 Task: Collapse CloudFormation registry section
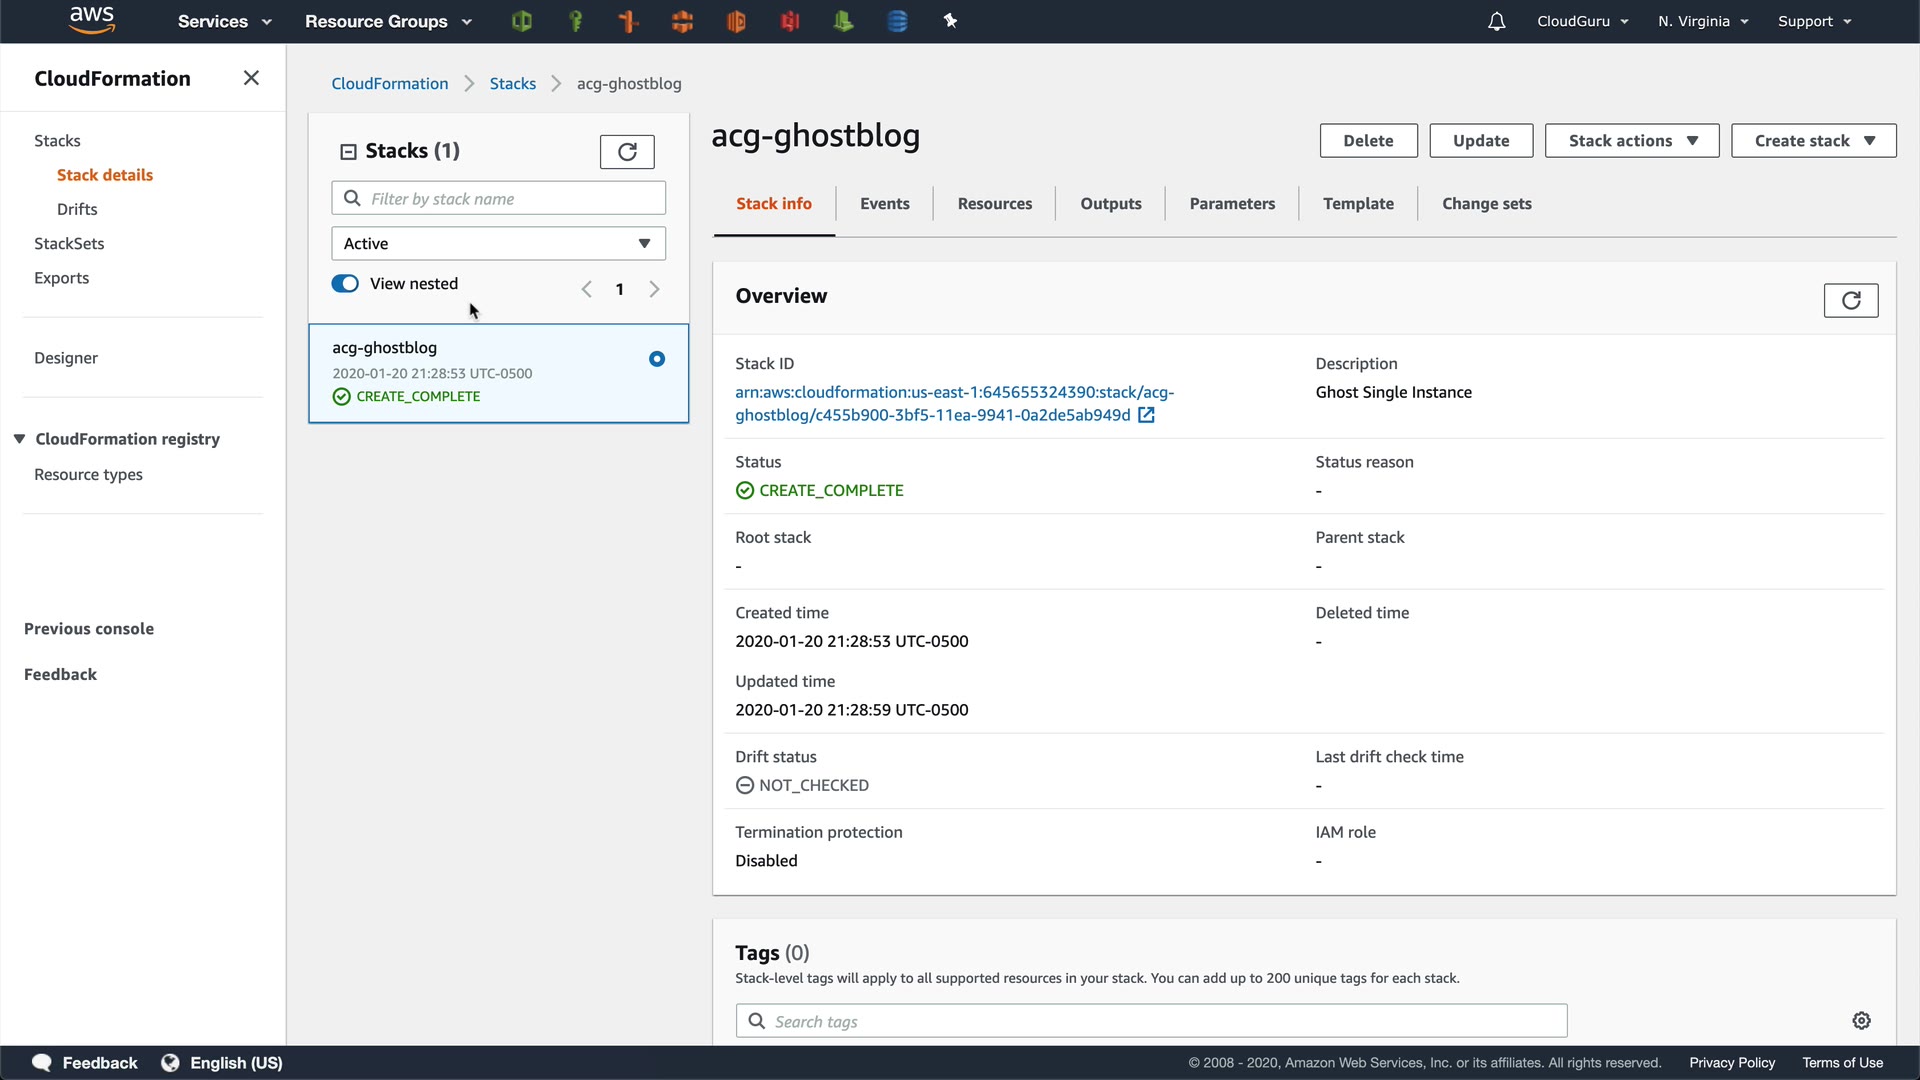pyautogui.click(x=19, y=439)
